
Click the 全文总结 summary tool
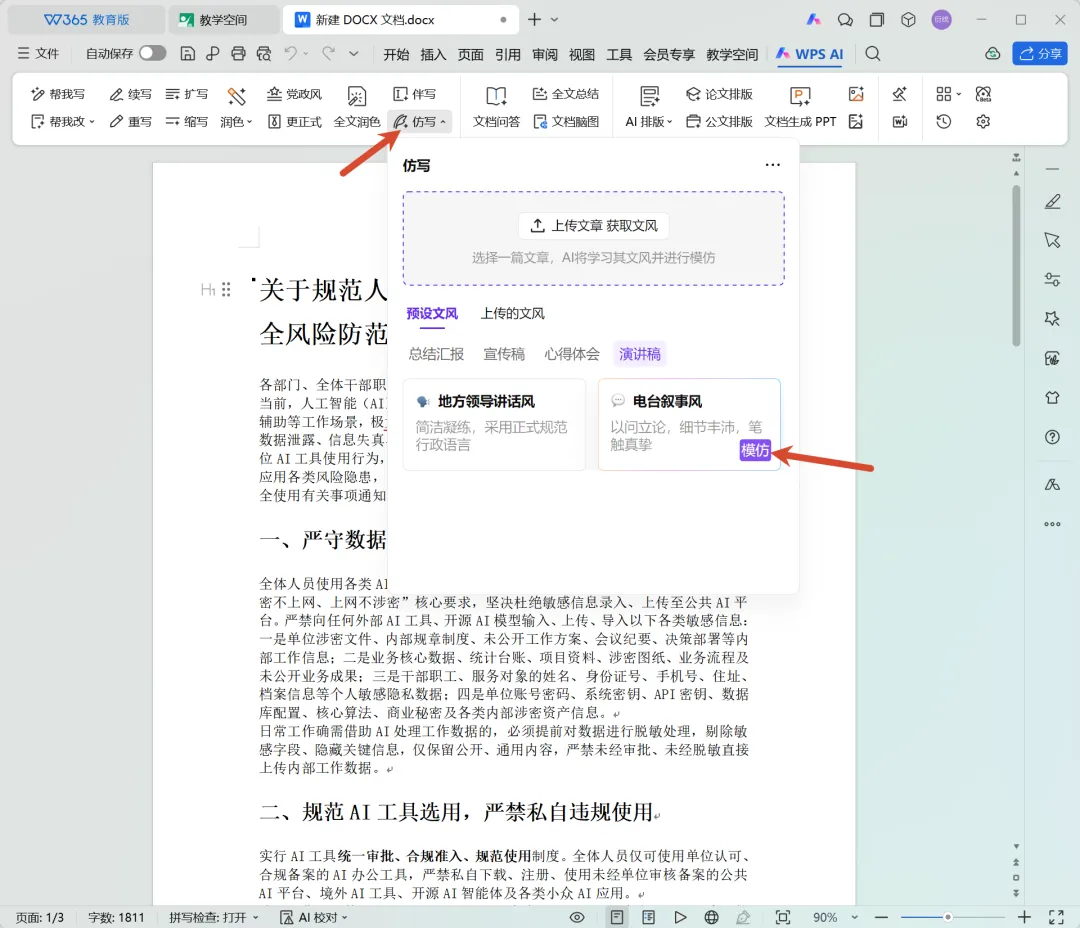(x=565, y=94)
